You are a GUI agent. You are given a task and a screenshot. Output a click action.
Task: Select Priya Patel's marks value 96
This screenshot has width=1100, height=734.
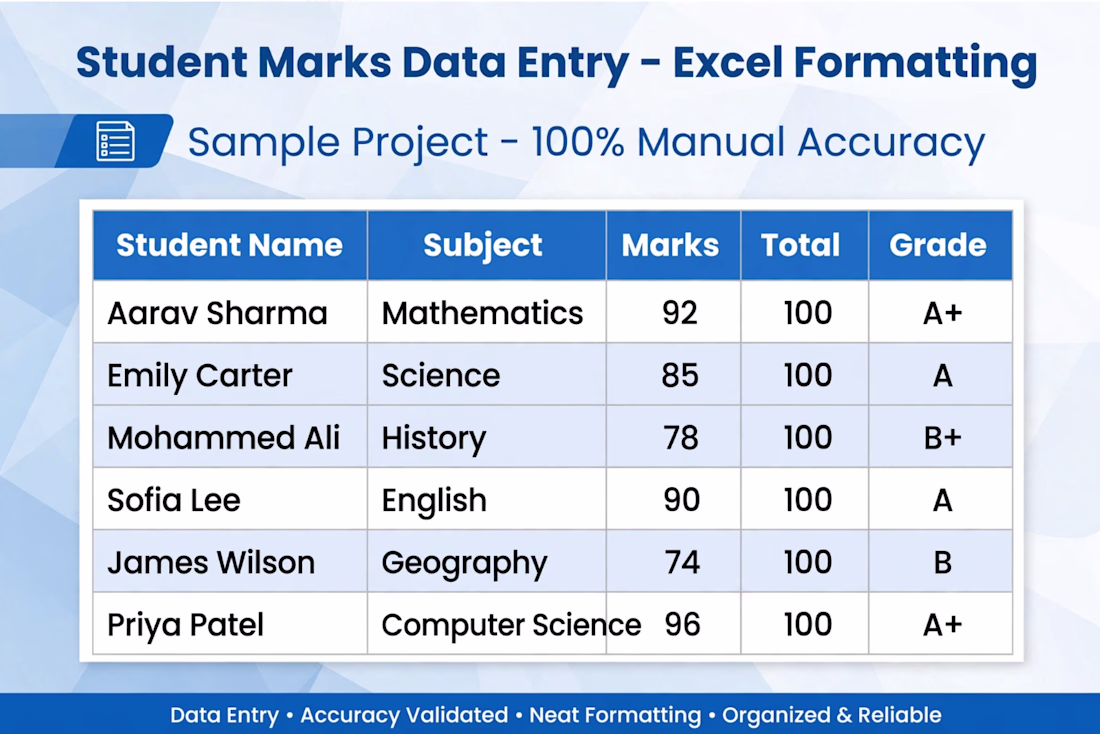pyautogui.click(x=682, y=624)
